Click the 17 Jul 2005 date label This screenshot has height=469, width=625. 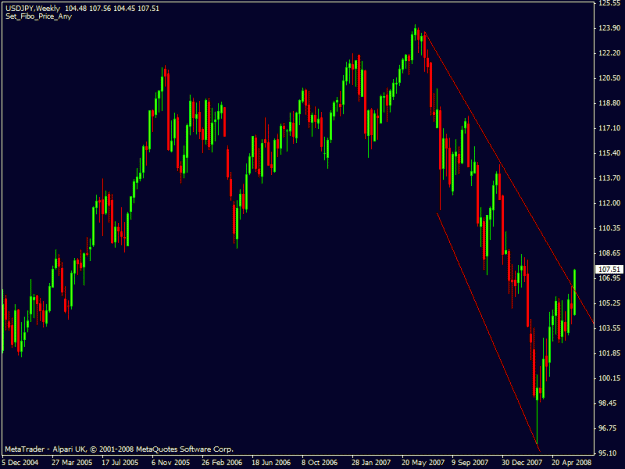[120, 463]
